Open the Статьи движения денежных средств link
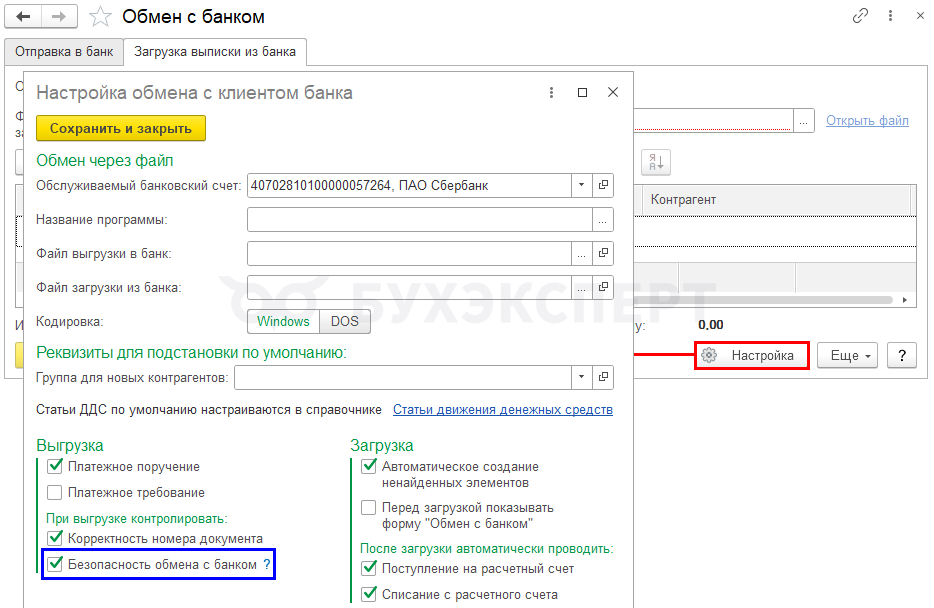934x608 pixels. [x=503, y=409]
